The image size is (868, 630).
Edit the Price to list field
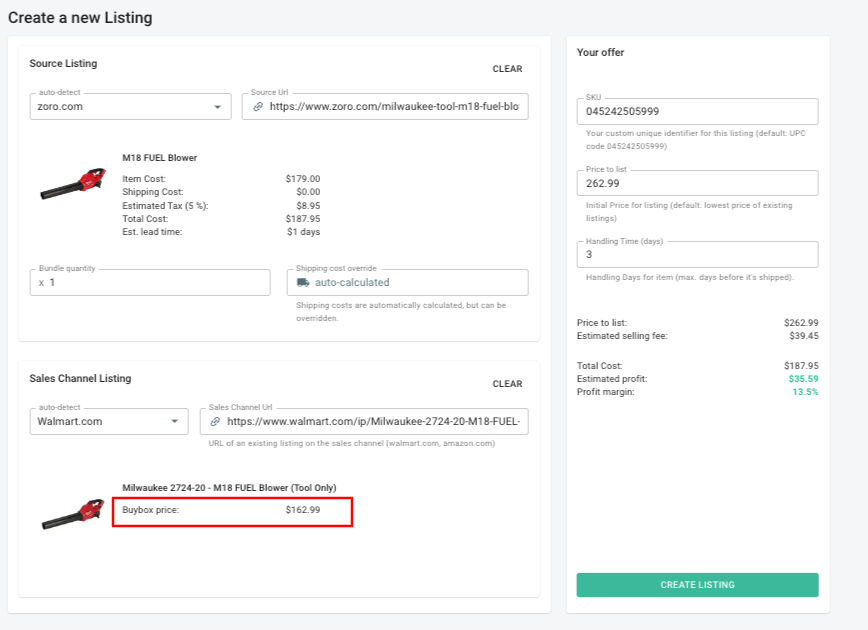[x=697, y=184]
